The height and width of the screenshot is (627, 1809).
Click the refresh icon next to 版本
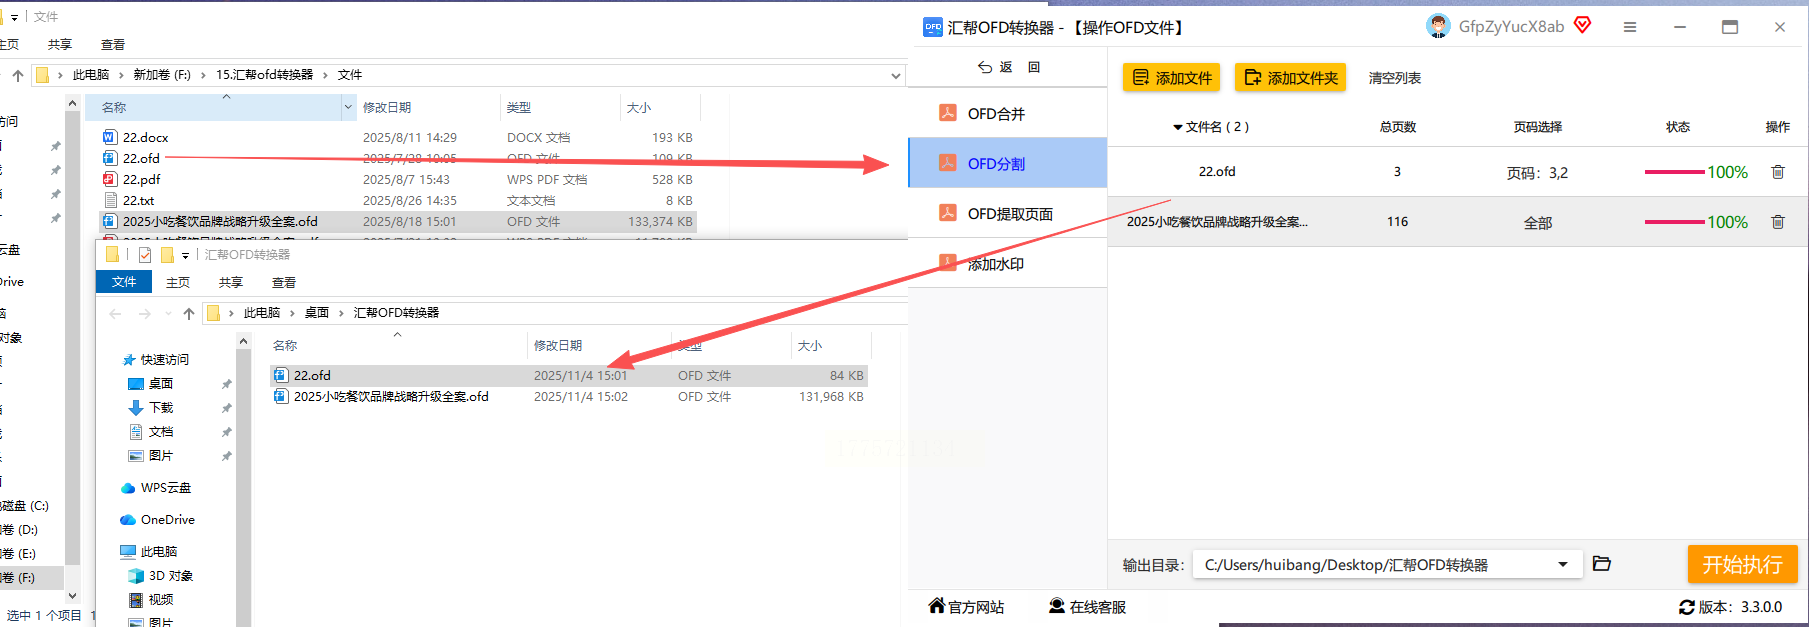point(1687,607)
